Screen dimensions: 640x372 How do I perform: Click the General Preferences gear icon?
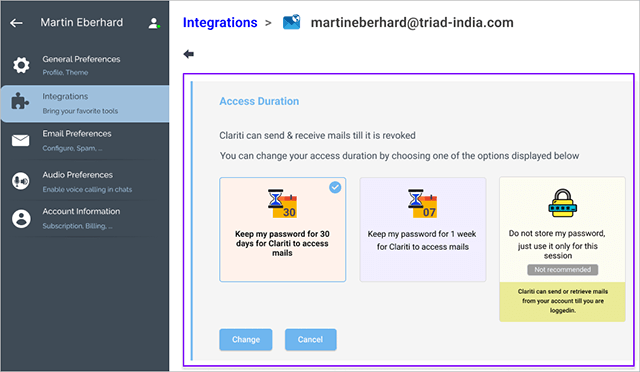pos(21,65)
